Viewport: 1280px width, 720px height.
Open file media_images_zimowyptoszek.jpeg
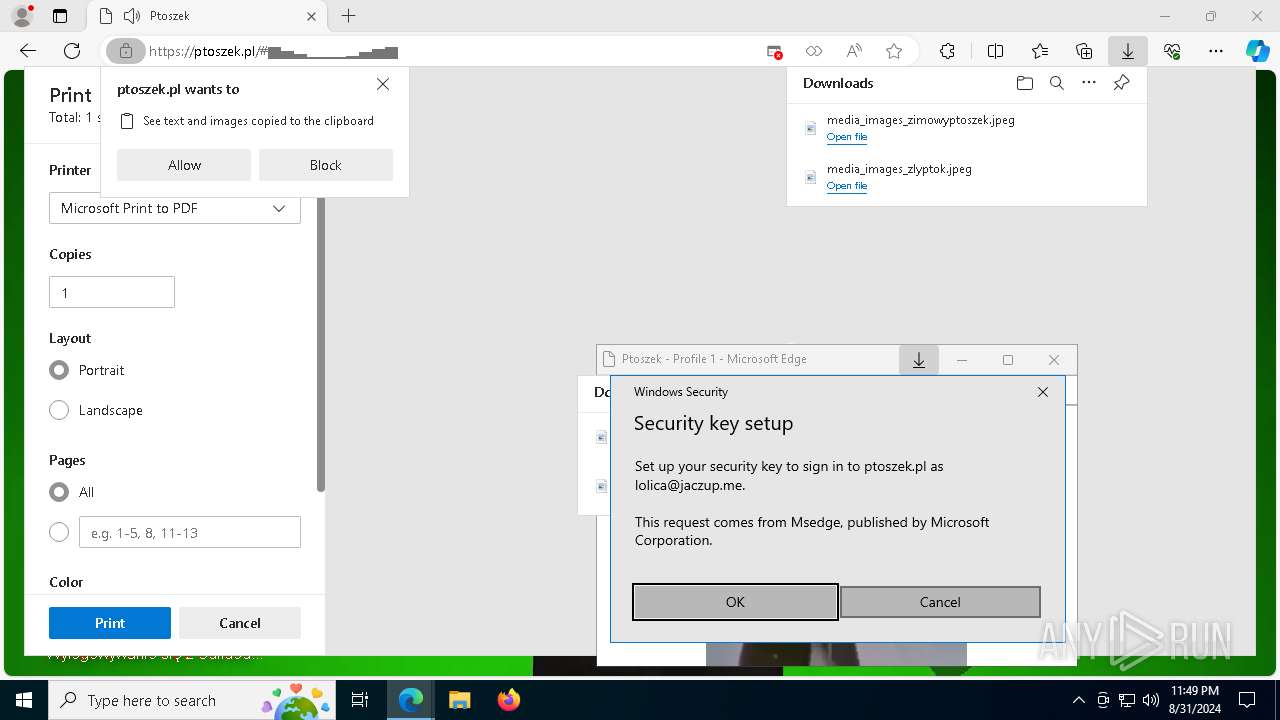(x=847, y=137)
